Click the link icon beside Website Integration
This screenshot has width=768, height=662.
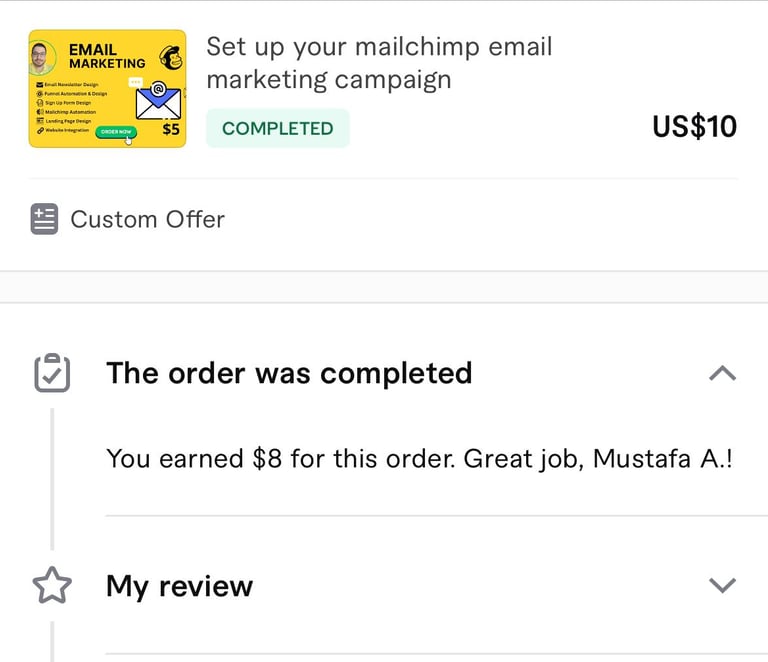click(39, 130)
